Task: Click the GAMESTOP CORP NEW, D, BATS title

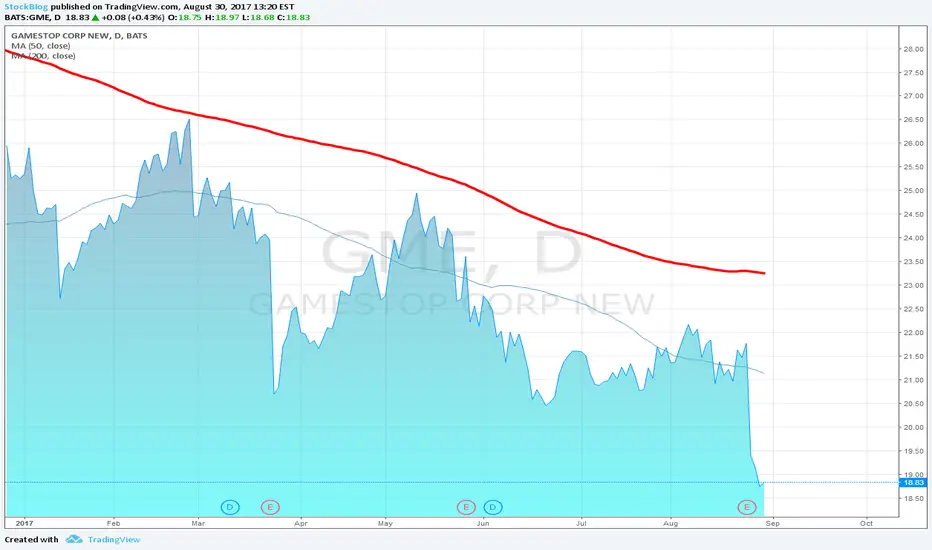Action: 79,36
